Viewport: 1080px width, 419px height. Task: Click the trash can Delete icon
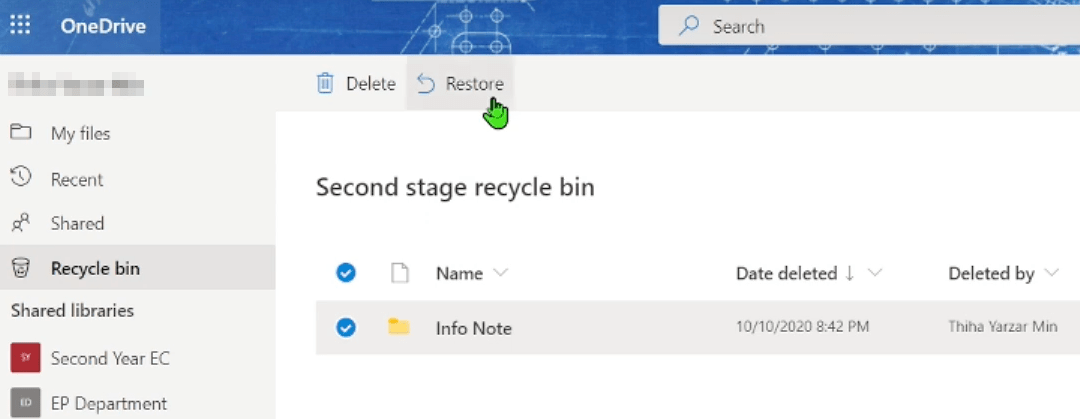(325, 84)
